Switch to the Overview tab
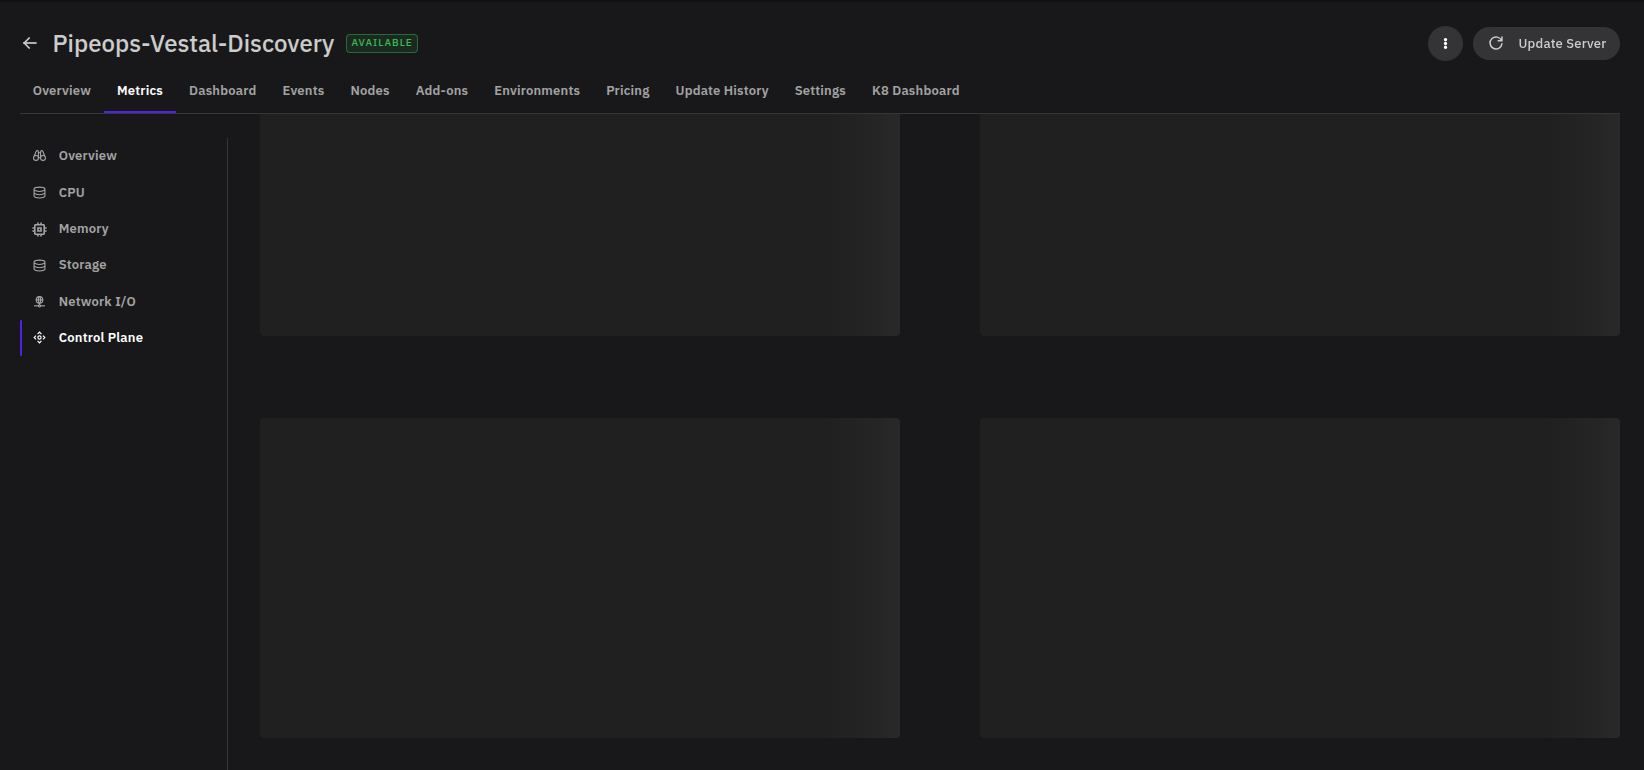 tap(62, 90)
